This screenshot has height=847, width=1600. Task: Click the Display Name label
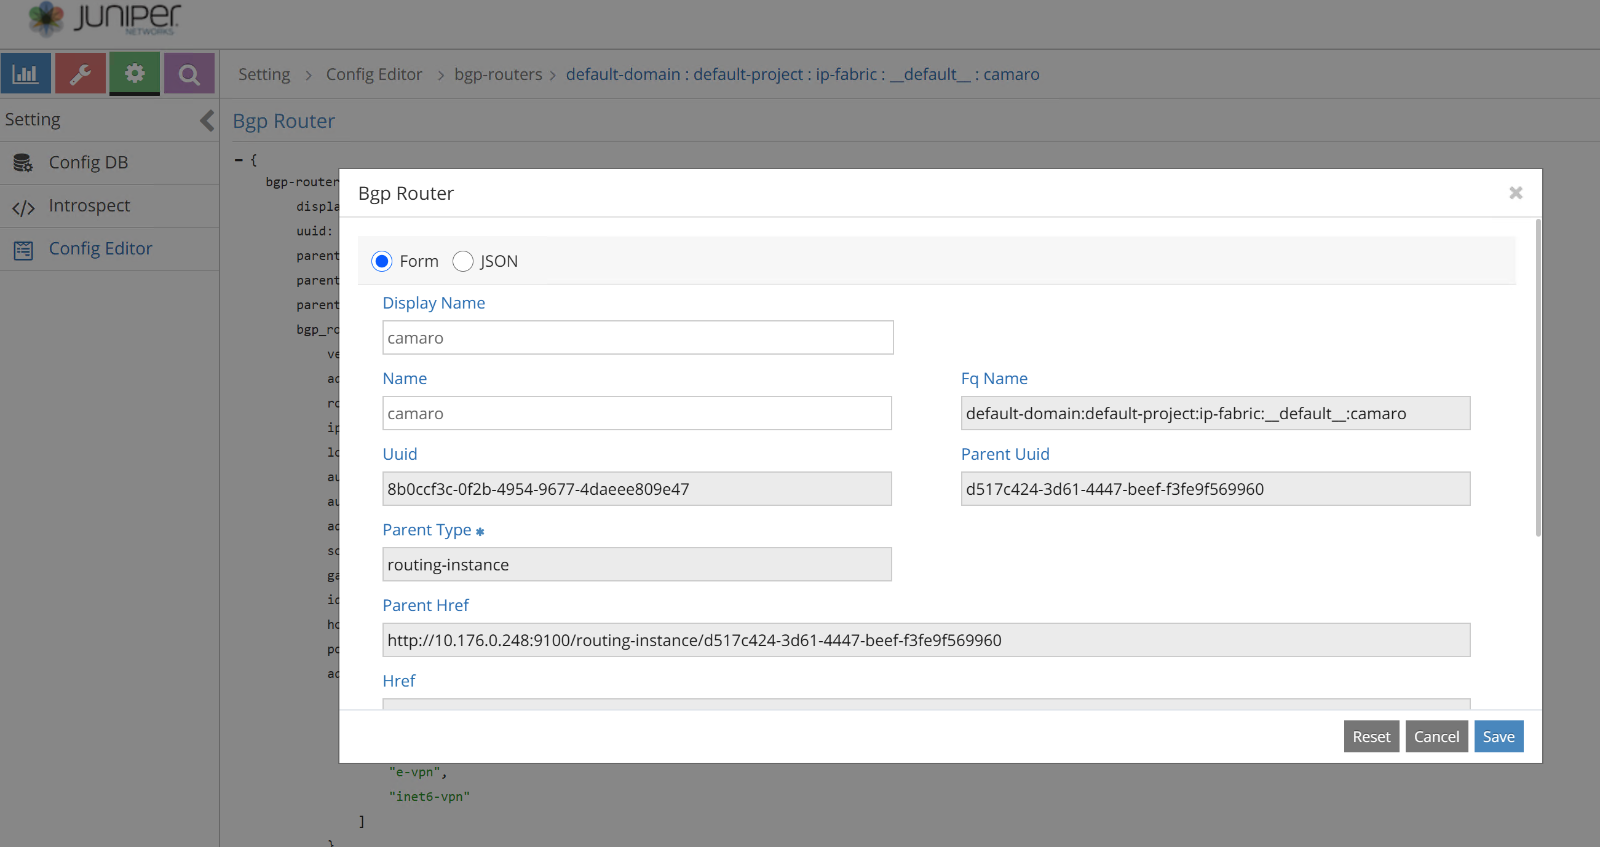434,303
